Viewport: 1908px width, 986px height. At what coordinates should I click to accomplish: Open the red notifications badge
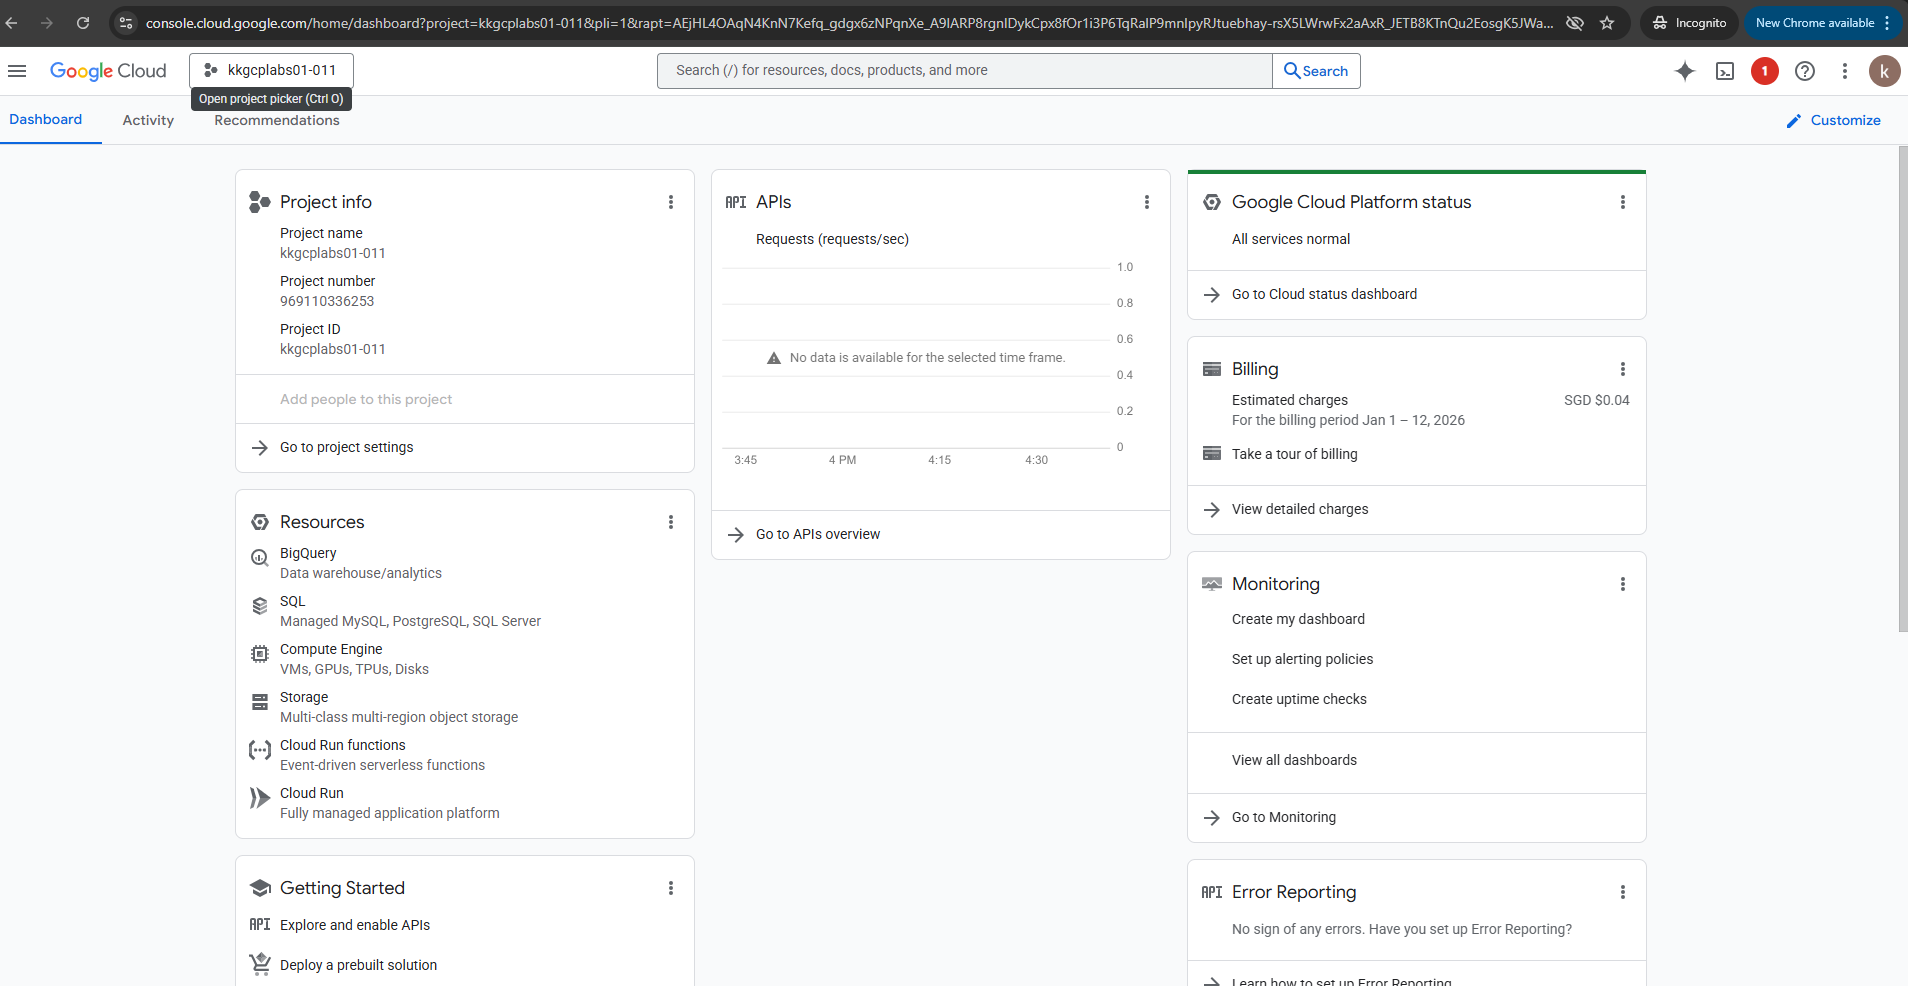[x=1765, y=71]
